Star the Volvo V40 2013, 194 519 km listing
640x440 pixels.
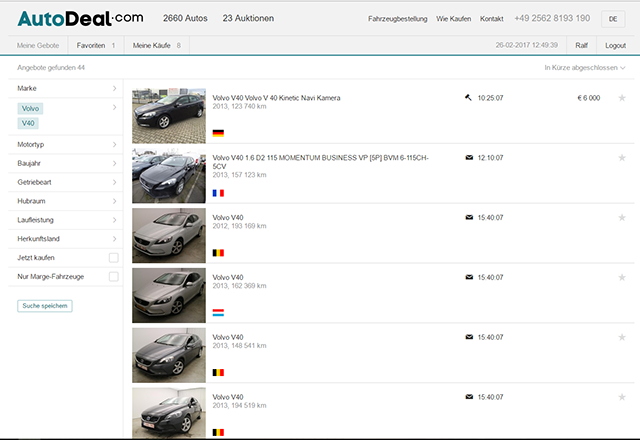622,397
